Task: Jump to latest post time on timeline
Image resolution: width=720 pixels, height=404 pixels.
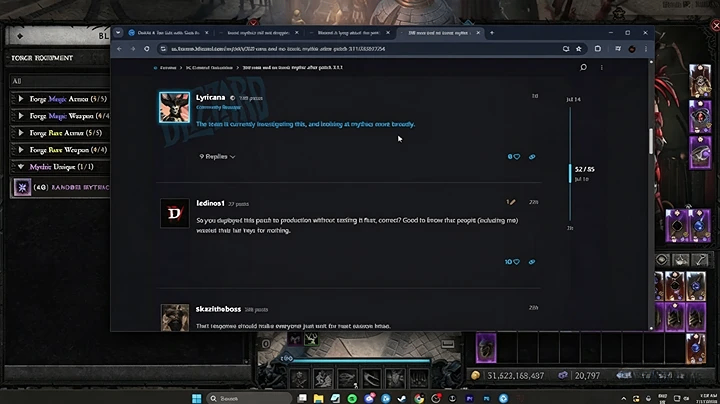Action: point(570,228)
